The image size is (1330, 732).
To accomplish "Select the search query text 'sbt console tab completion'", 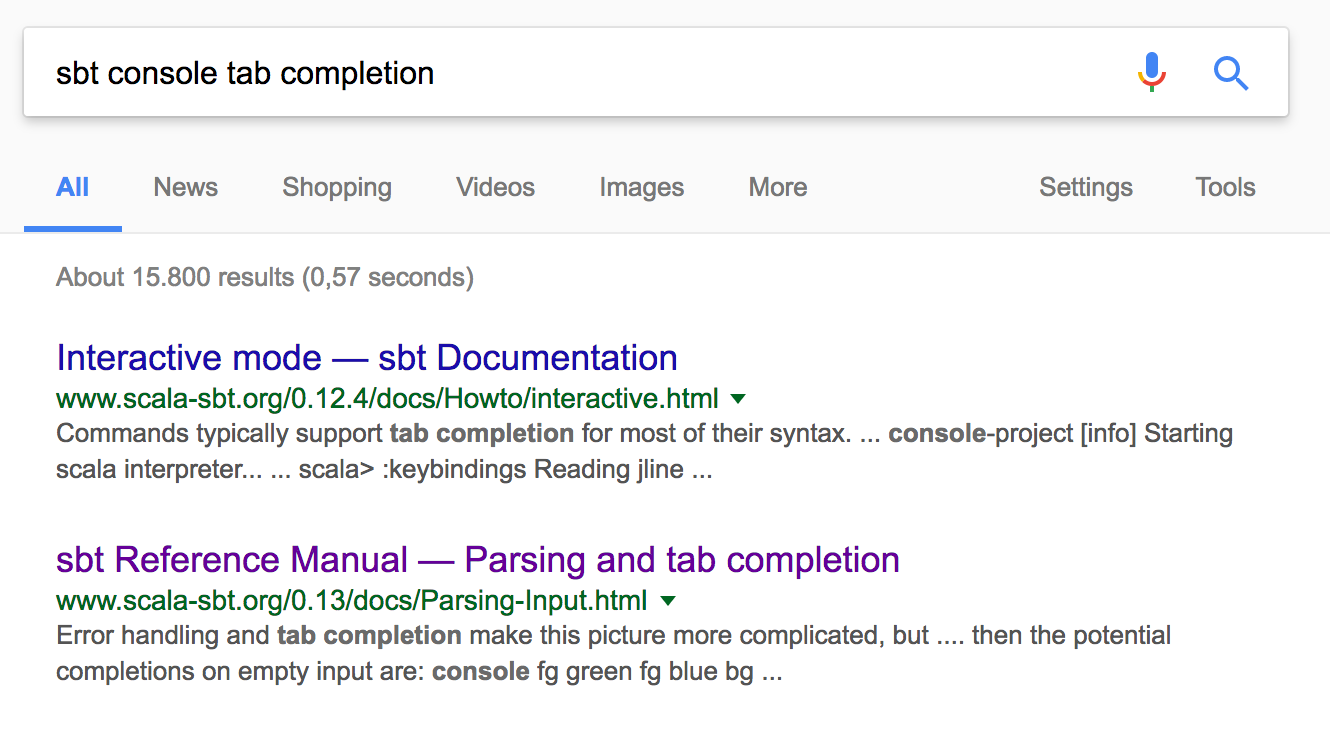I will click(x=244, y=72).
